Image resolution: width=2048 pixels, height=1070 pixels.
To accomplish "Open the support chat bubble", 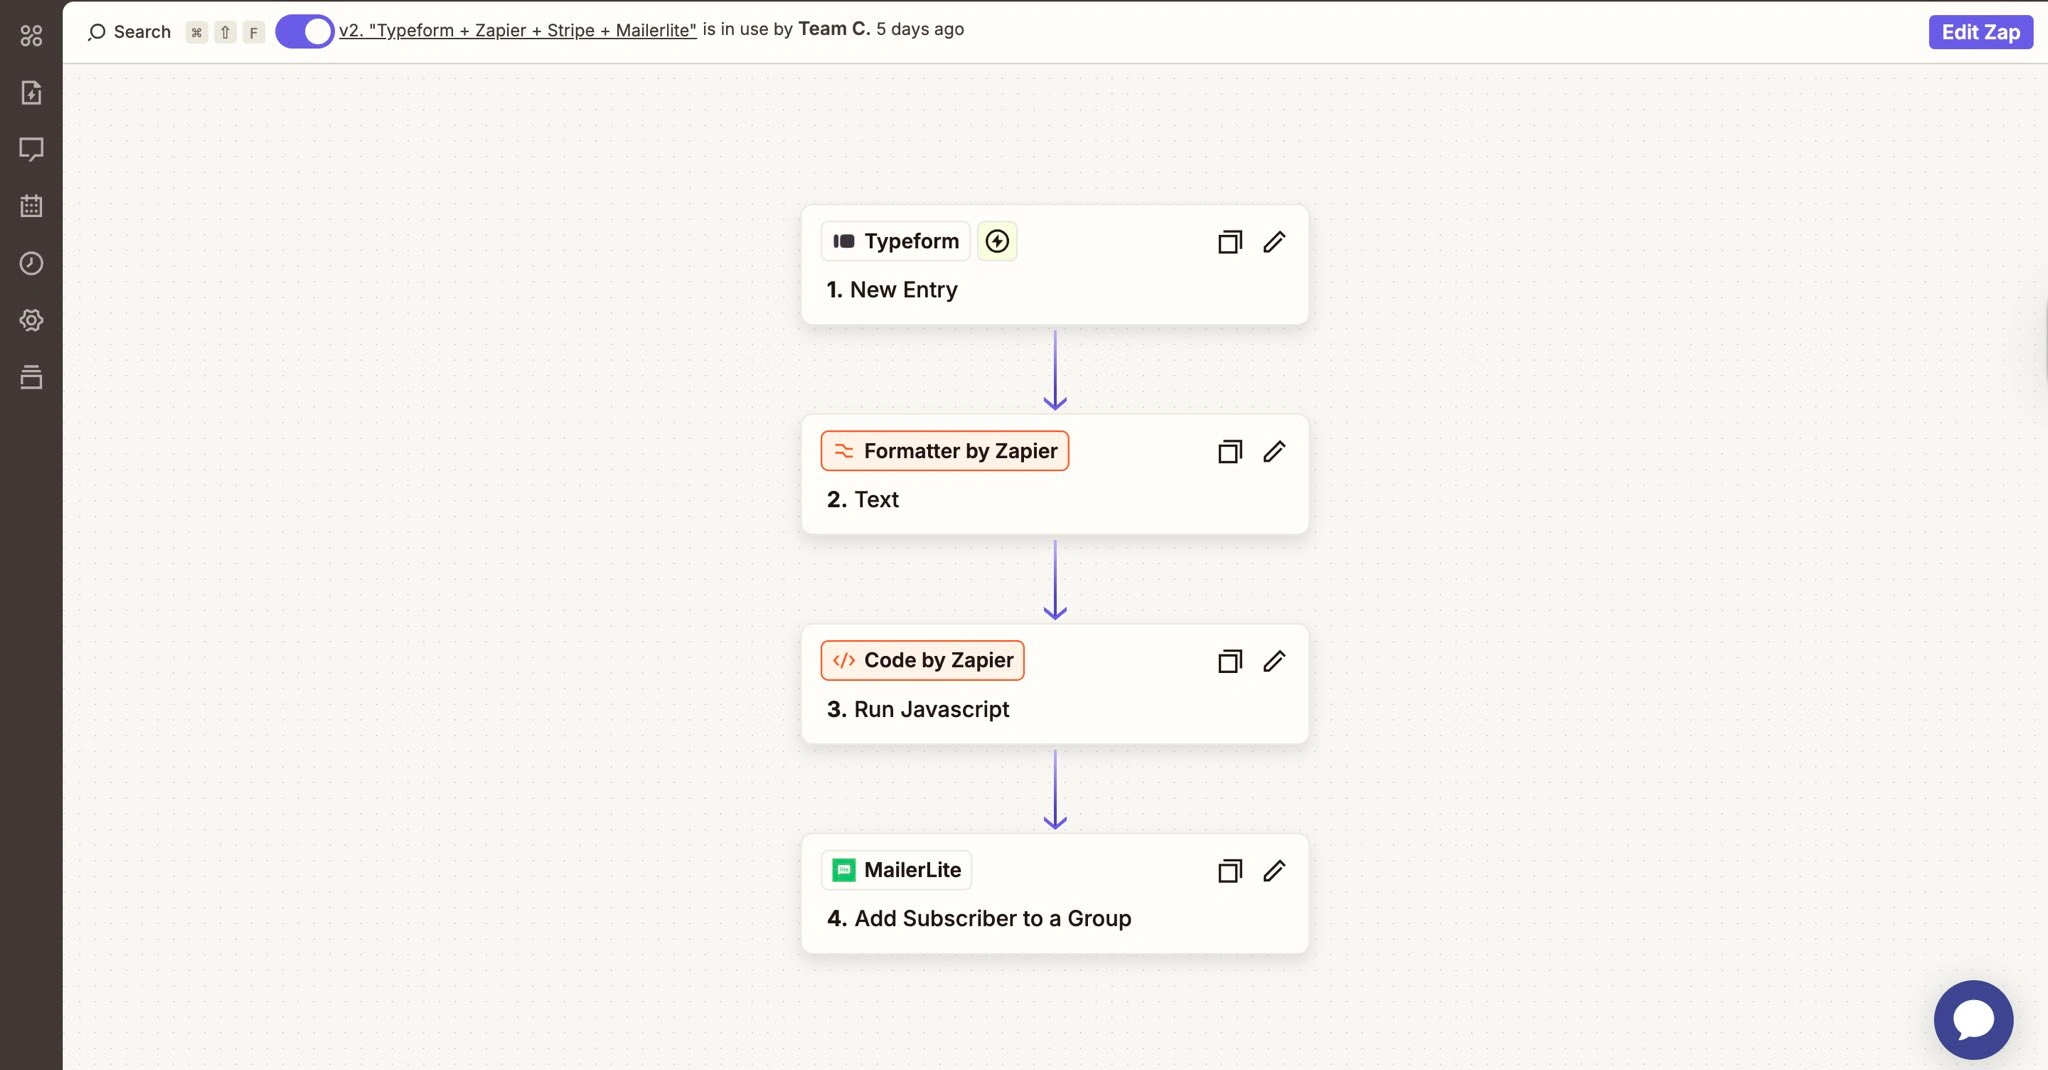I will pos(1973,1019).
